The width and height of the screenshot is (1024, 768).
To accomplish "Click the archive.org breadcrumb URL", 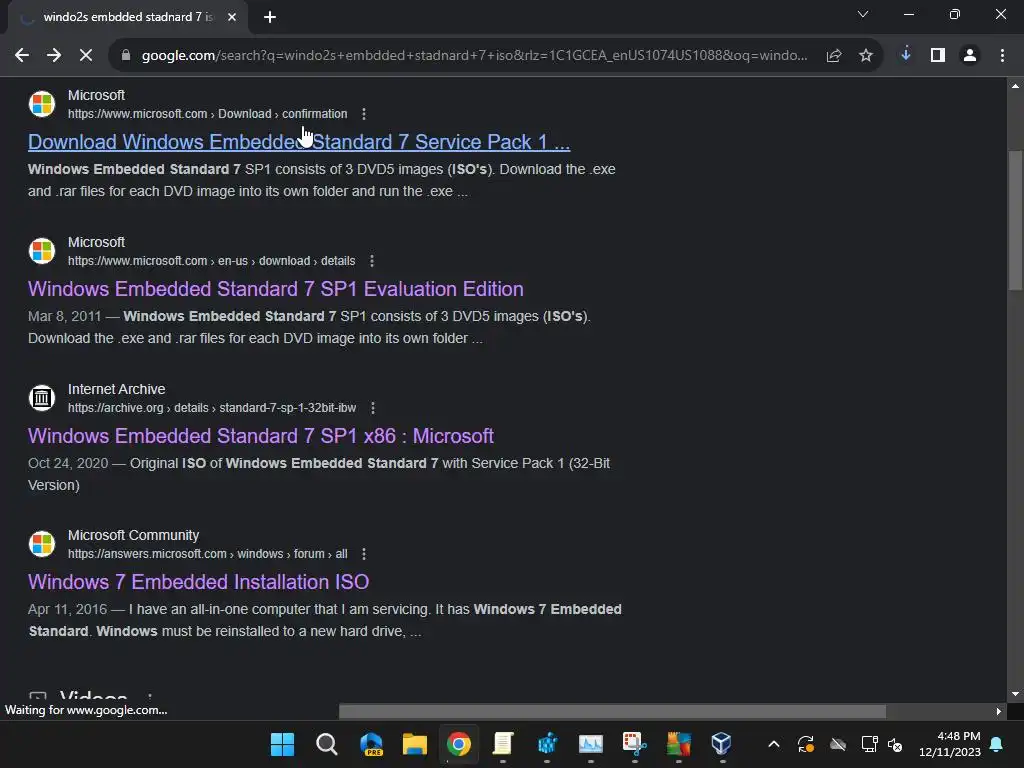I will [x=212, y=408].
